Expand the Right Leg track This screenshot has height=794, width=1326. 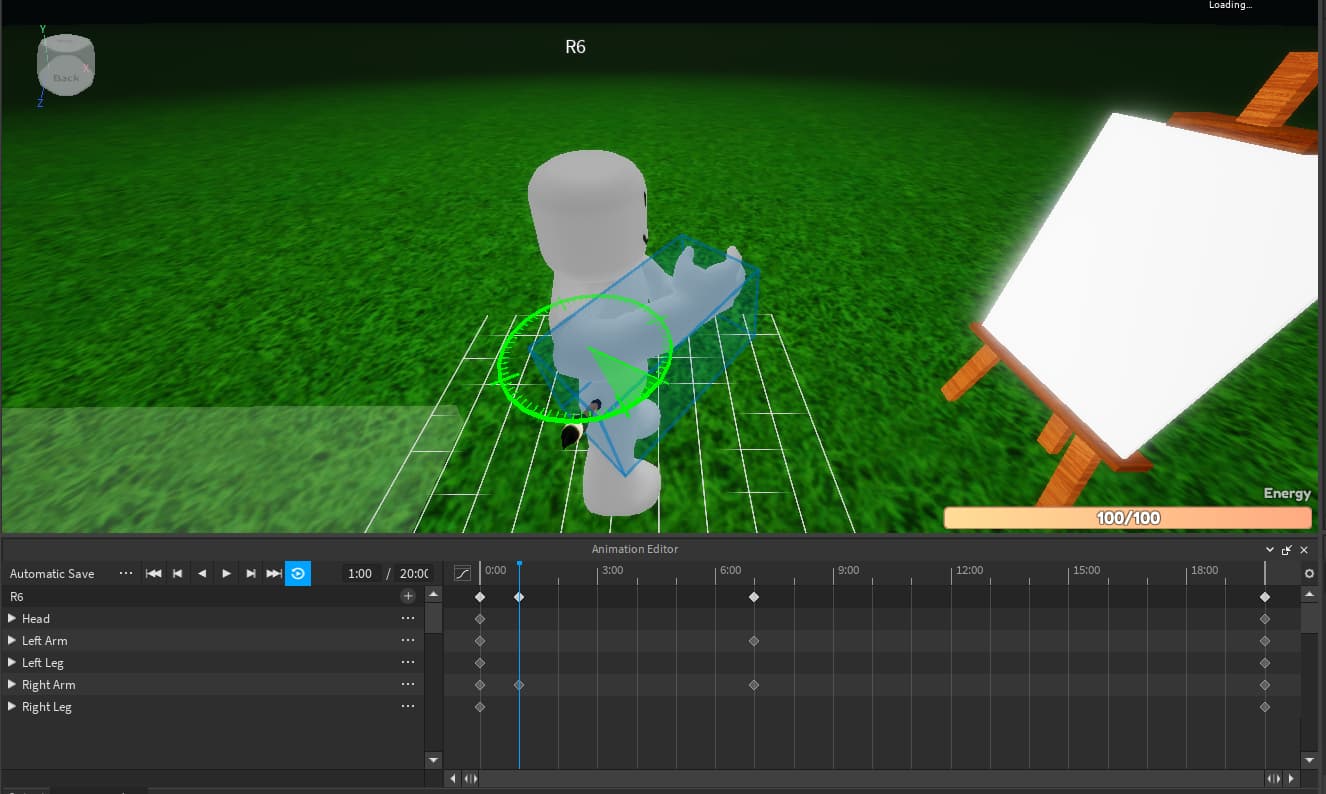[12, 706]
